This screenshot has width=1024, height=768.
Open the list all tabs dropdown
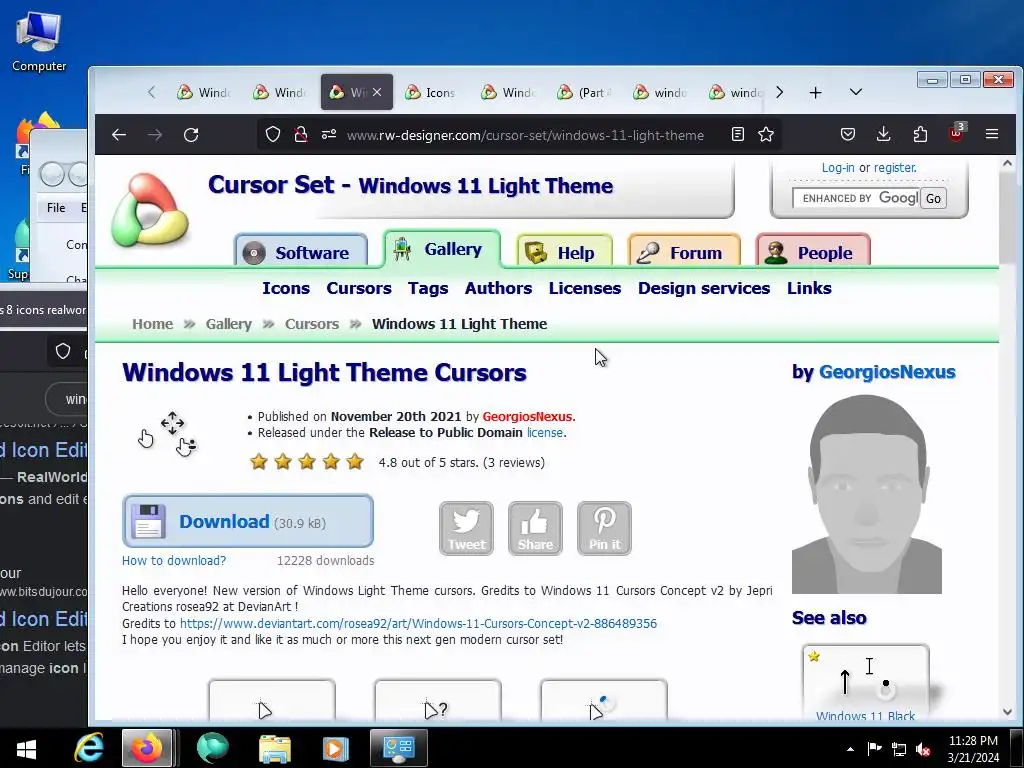[856, 92]
